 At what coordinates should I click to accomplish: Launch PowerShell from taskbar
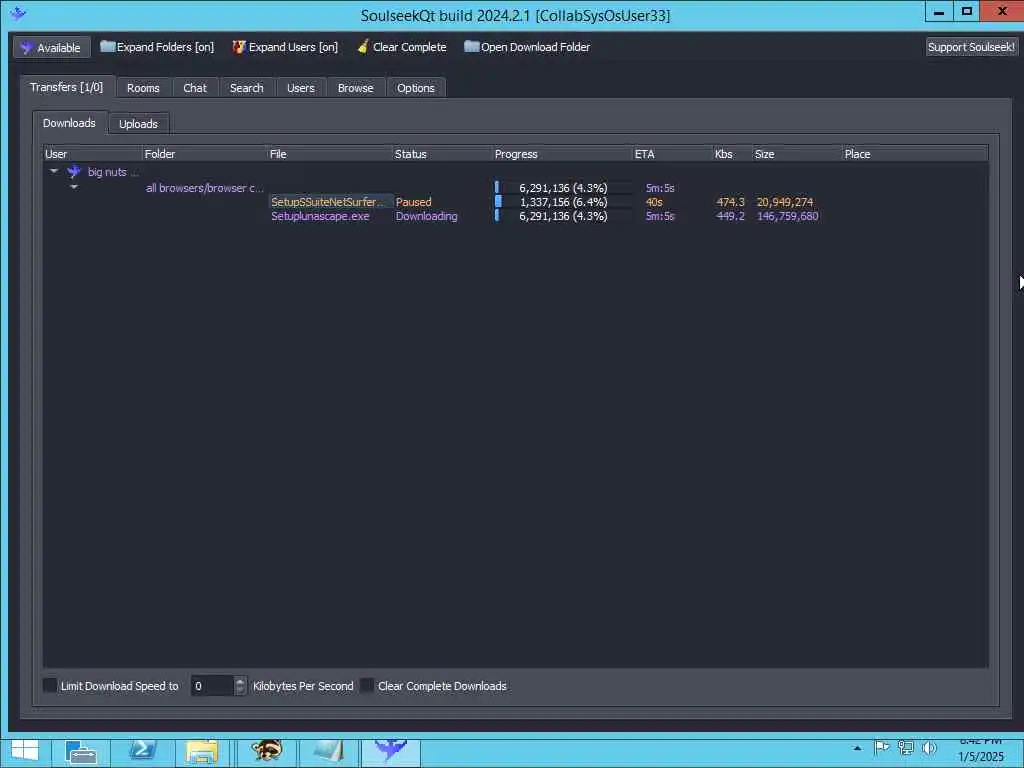(x=142, y=751)
